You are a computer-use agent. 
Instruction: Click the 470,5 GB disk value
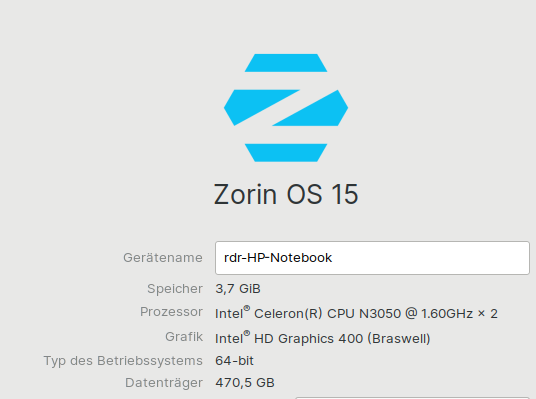[245, 383]
